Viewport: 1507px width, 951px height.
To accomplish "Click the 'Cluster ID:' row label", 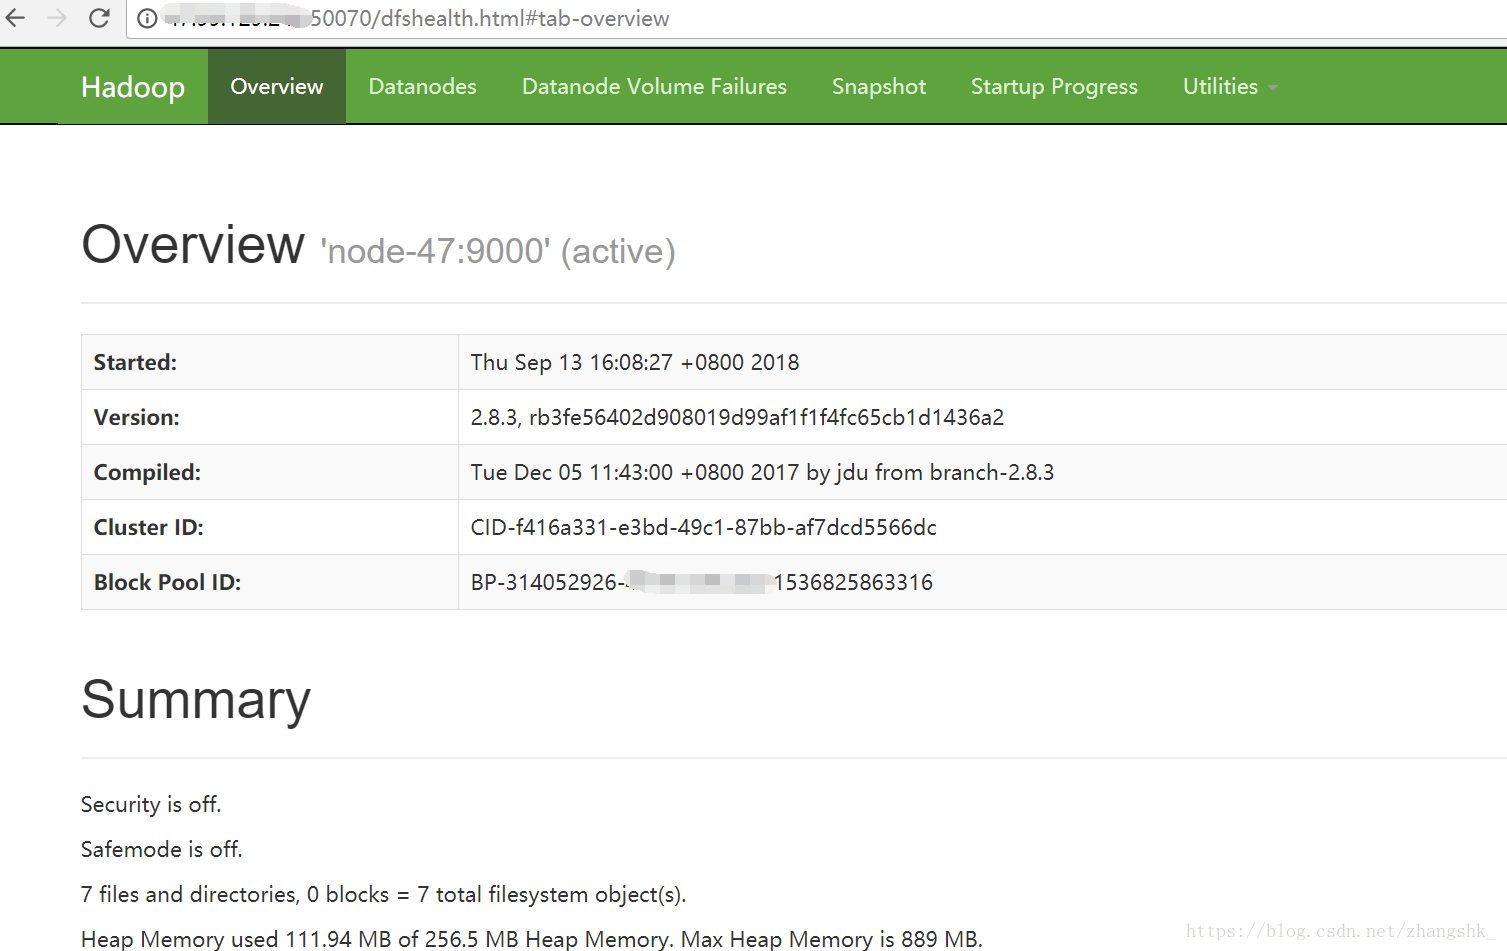I will [149, 527].
